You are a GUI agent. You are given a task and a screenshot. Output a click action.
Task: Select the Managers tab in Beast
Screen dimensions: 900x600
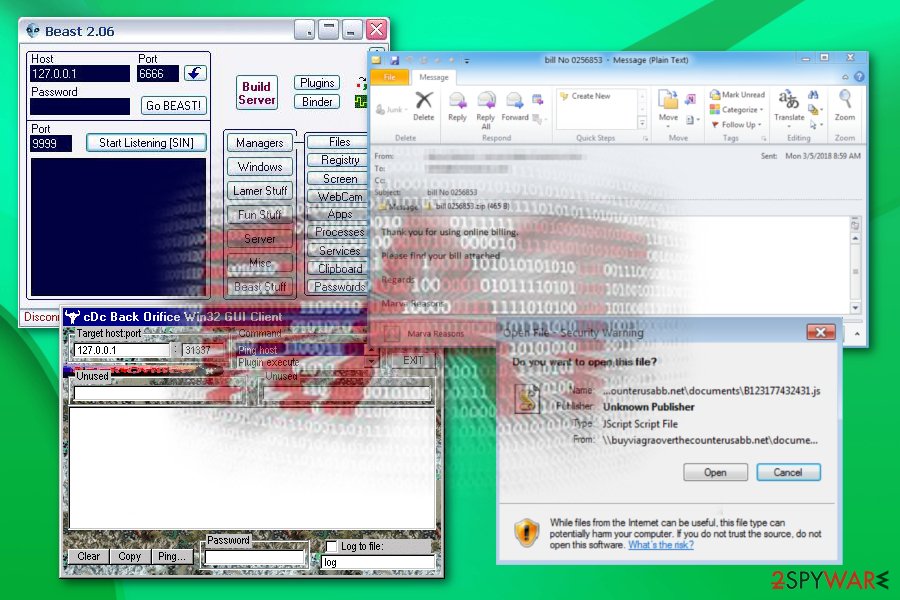click(259, 142)
